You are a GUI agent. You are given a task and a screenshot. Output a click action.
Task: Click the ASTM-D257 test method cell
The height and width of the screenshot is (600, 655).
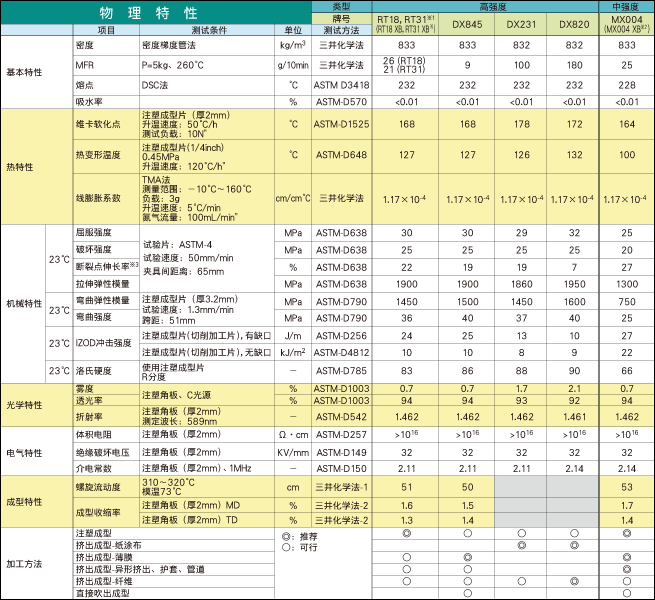[x=341, y=435]
